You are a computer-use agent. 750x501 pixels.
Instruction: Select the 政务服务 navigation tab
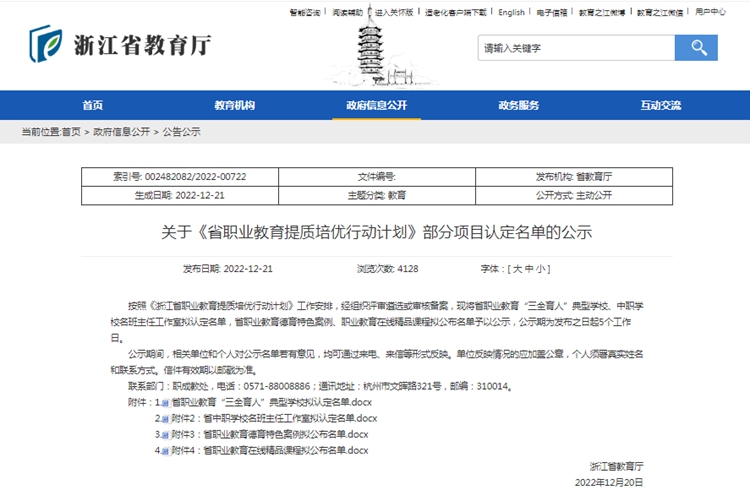(x=519, y=105)
